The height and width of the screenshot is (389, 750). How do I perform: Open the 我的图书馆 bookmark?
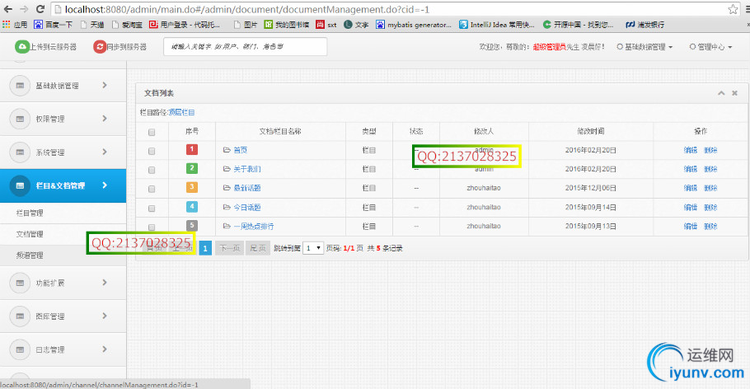tap(287, 24)
